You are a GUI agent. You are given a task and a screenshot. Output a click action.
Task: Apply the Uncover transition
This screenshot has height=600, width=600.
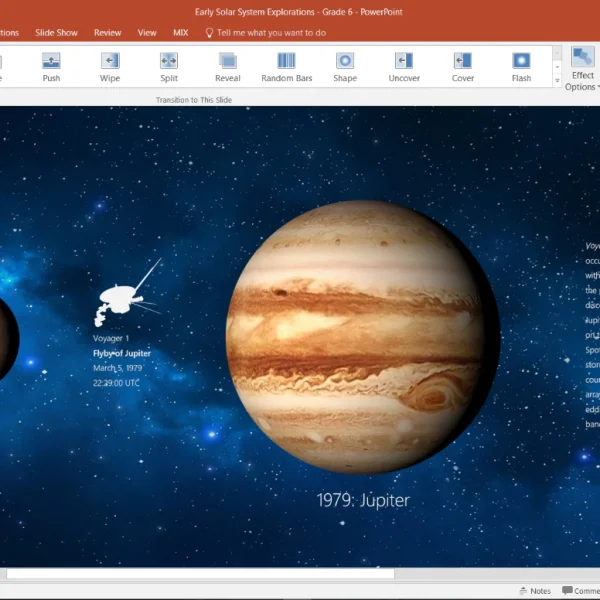pos(404,67)
